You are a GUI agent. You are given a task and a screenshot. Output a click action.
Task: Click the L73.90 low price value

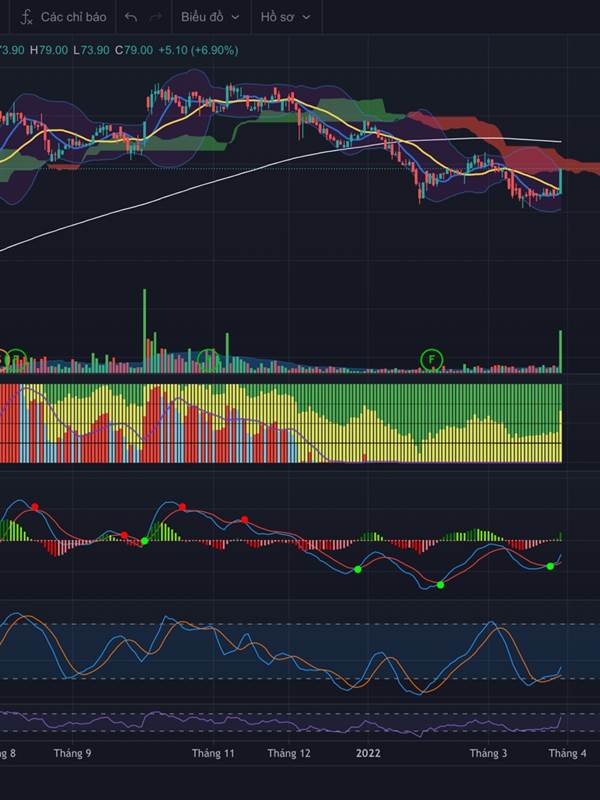(x=91, y=50)
